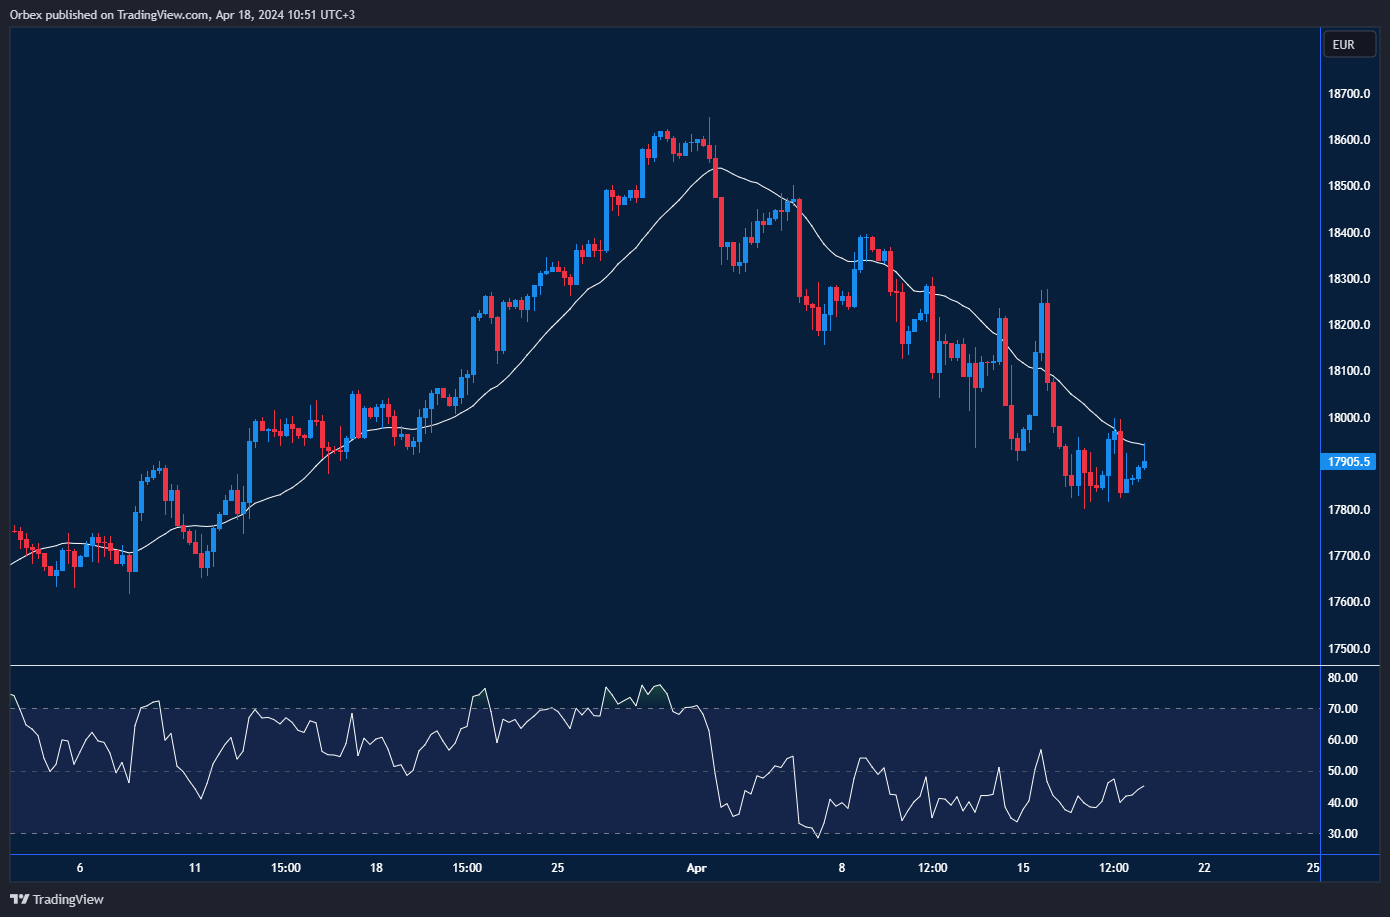This screenshot has width=1390, height=917.
Task: Click the RSI 80.00 scale label
Action: [1342, 678]
